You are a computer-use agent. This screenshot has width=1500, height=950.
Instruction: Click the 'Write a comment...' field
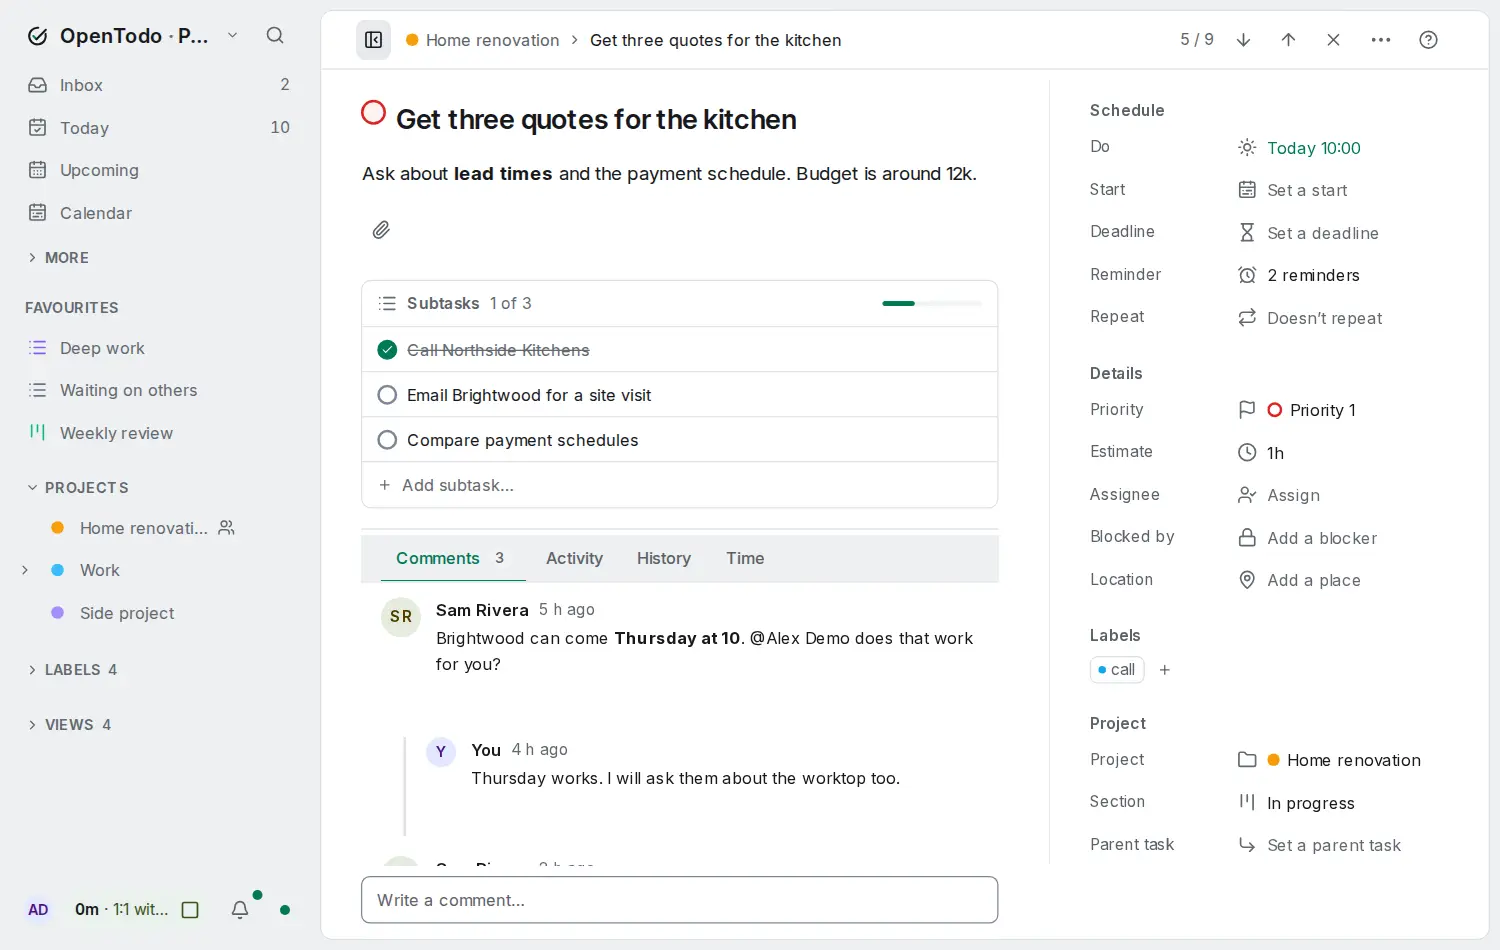point(680,900)
